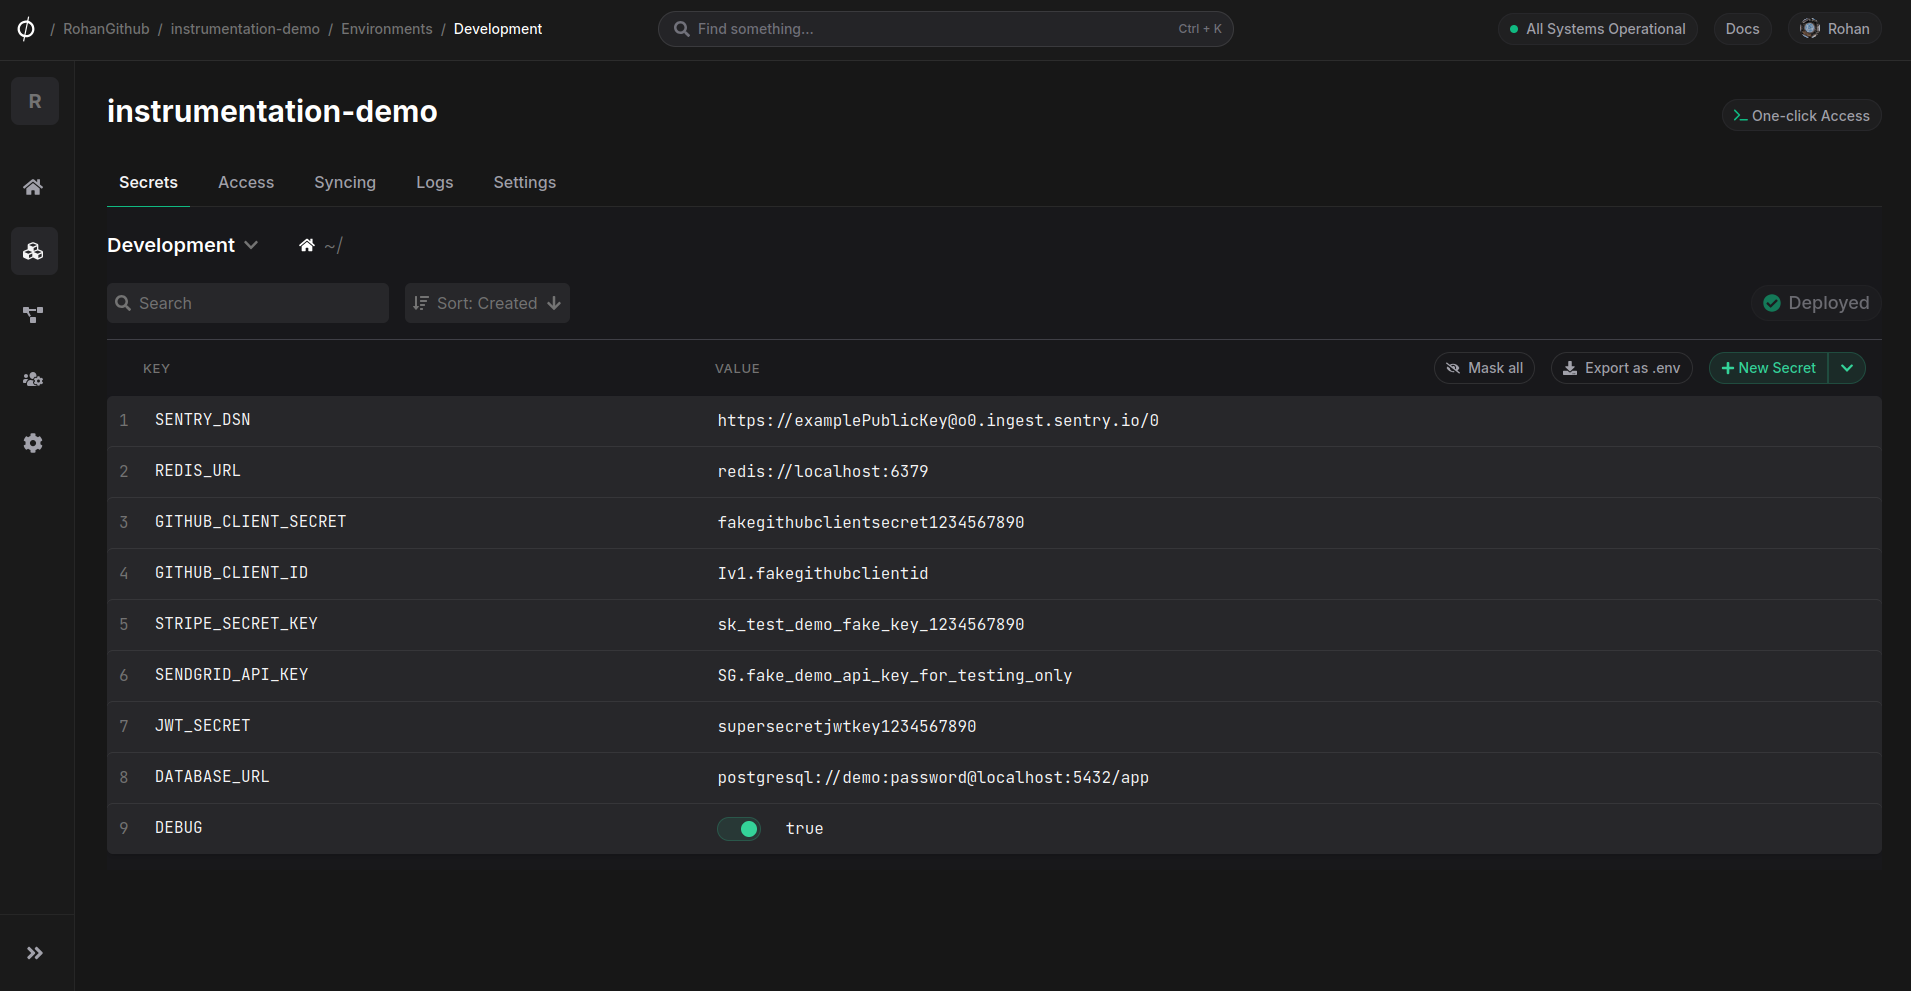Expand the arrow beside New Secret
The width and height of the screenshot is (1911, 991).
pos(1847,368)
